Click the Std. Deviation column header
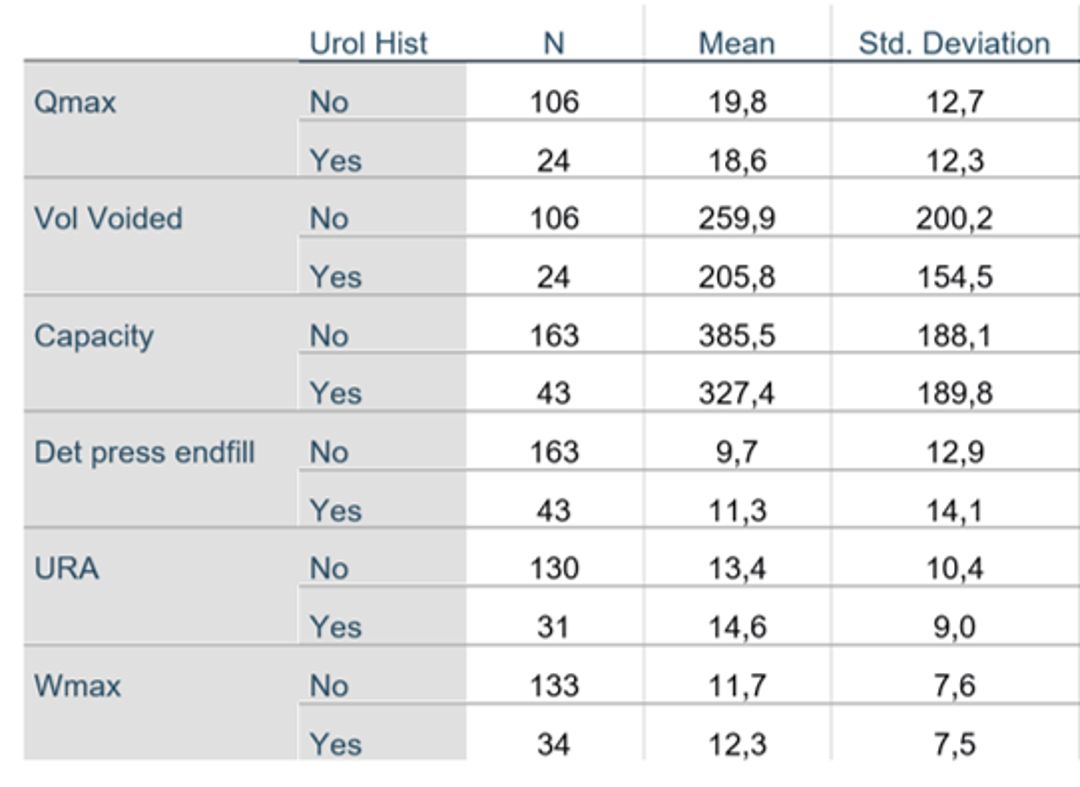This screenshot has height=787, width=1080. coord(954,43)
